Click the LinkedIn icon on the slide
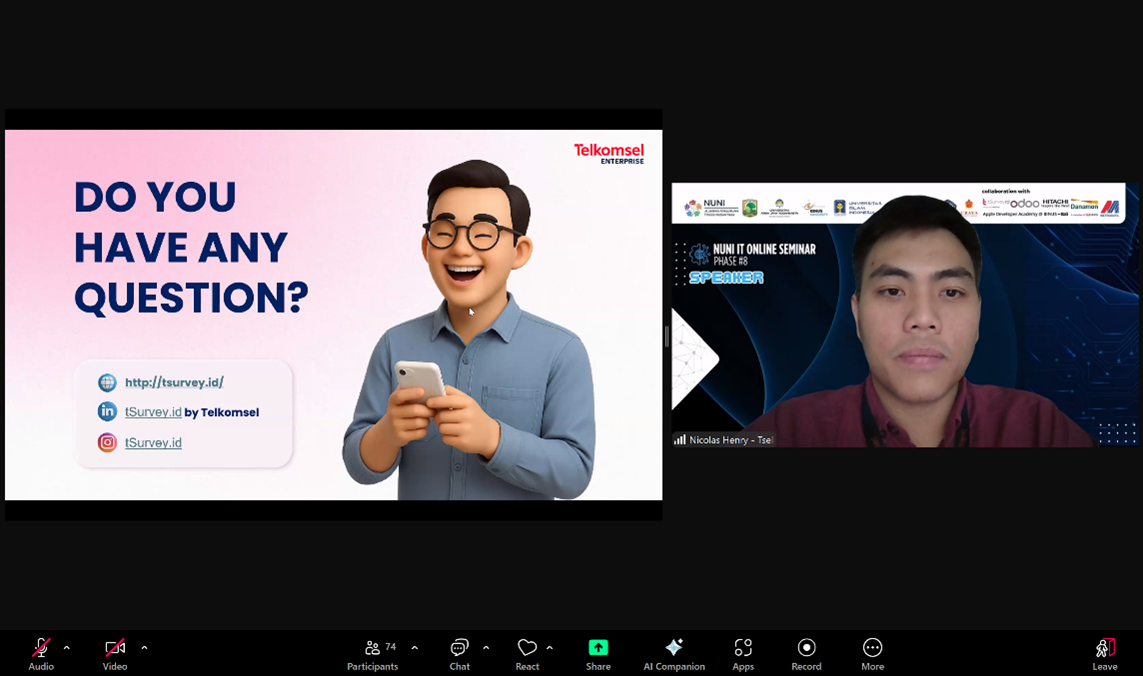The height and width of the screenshot is (676, 1143). [107, 411]
